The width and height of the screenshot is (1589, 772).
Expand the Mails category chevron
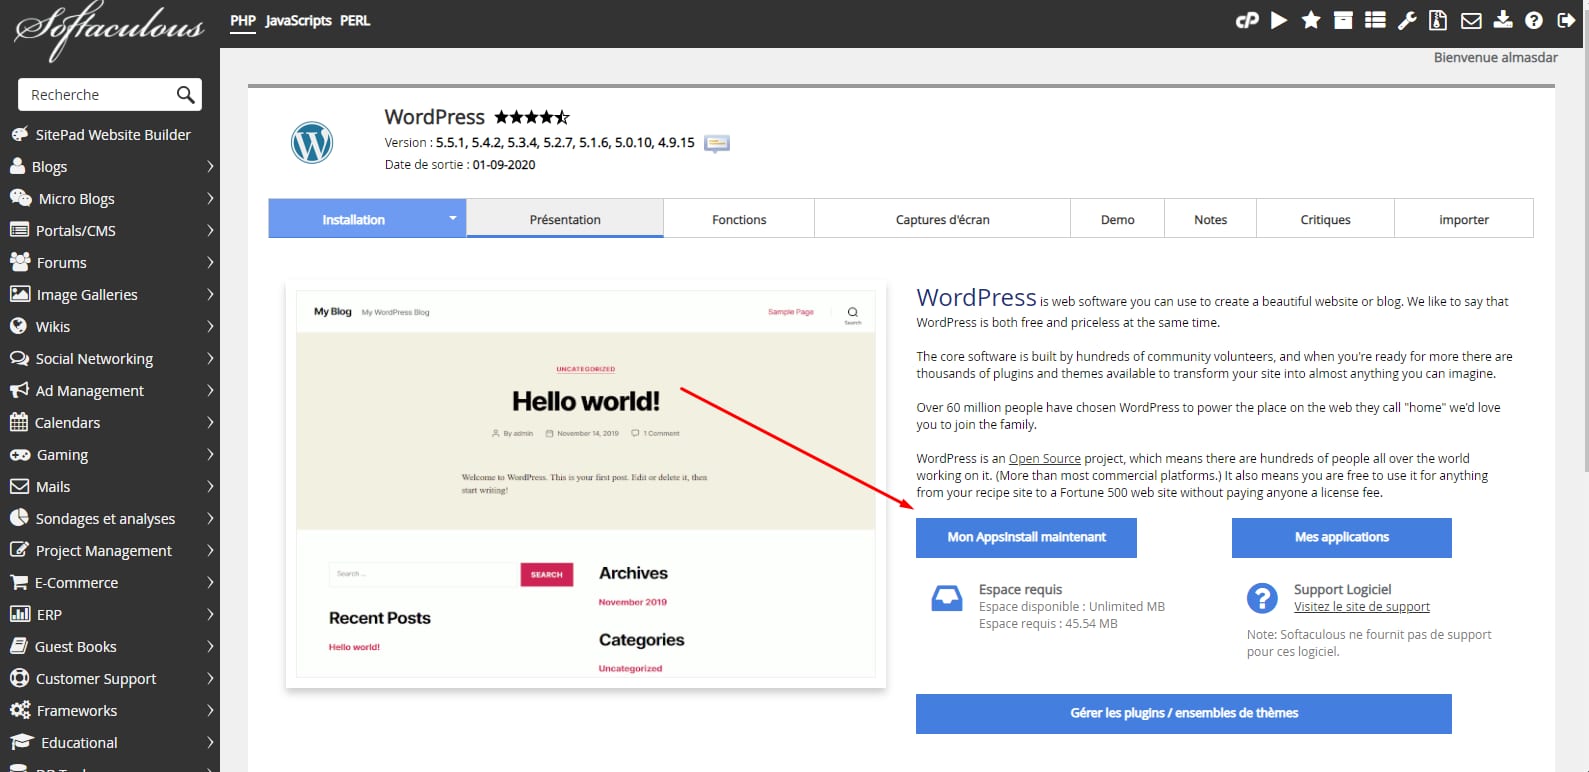(x=210, y=486)
